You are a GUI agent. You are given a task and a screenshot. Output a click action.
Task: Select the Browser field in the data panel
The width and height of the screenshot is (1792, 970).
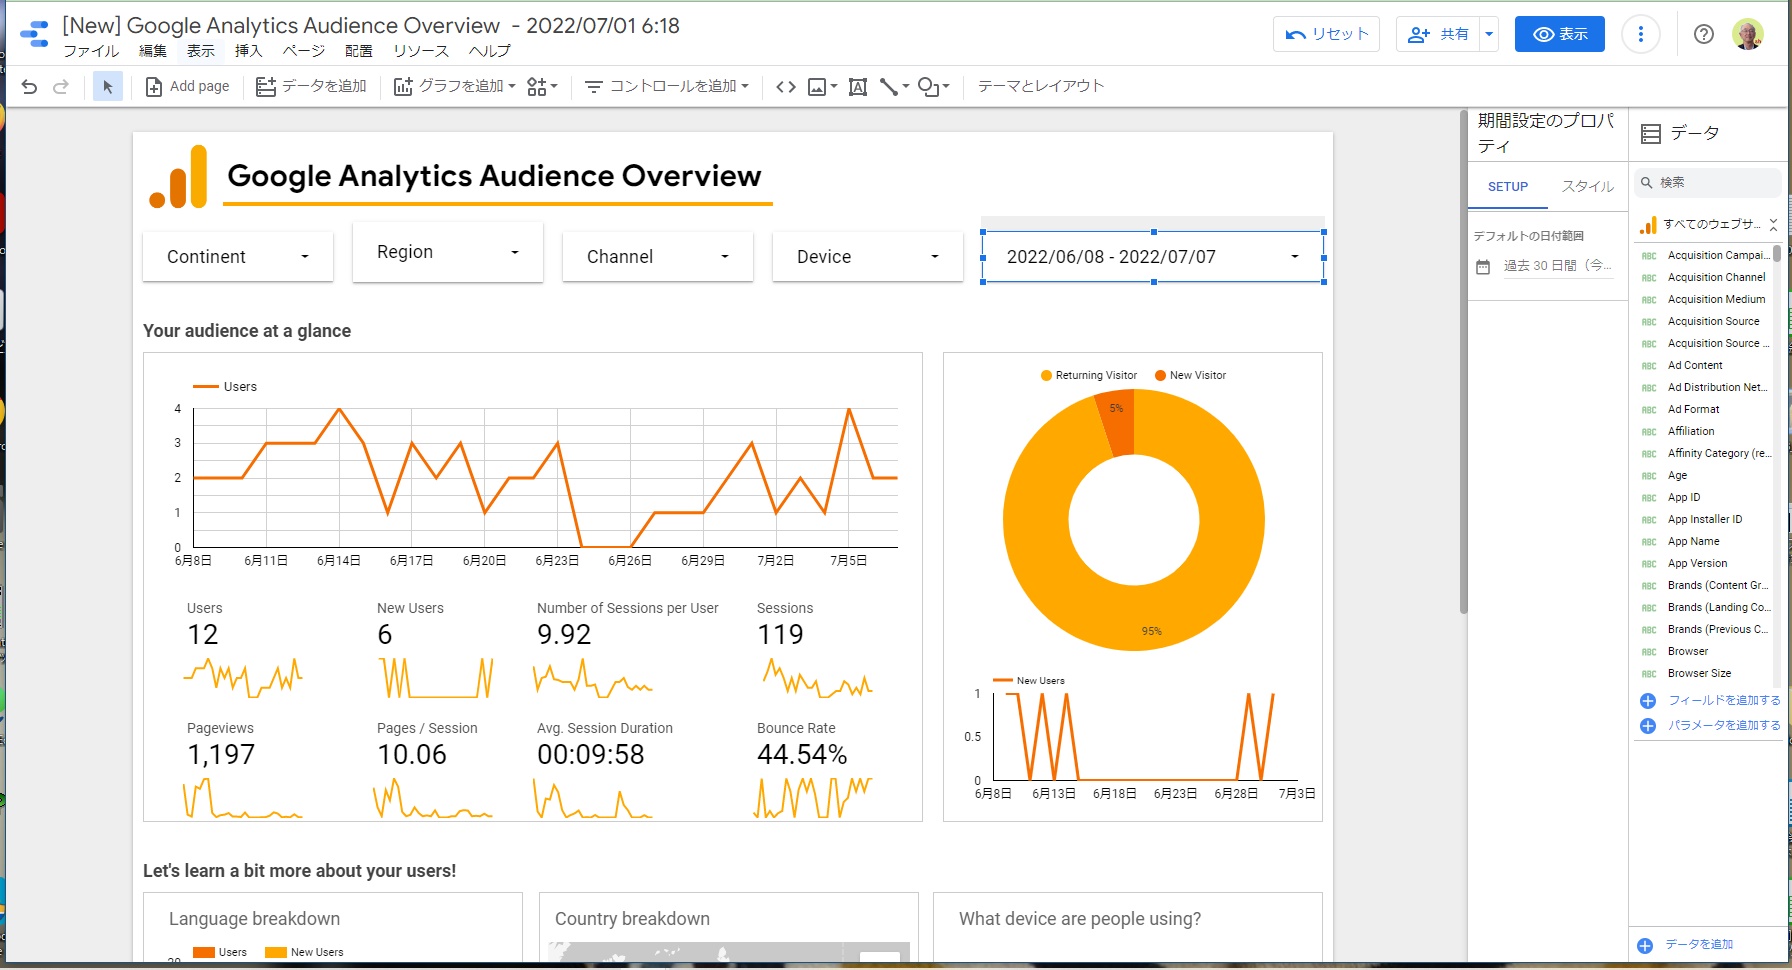pyautogui.click(x=1687, y=651)
